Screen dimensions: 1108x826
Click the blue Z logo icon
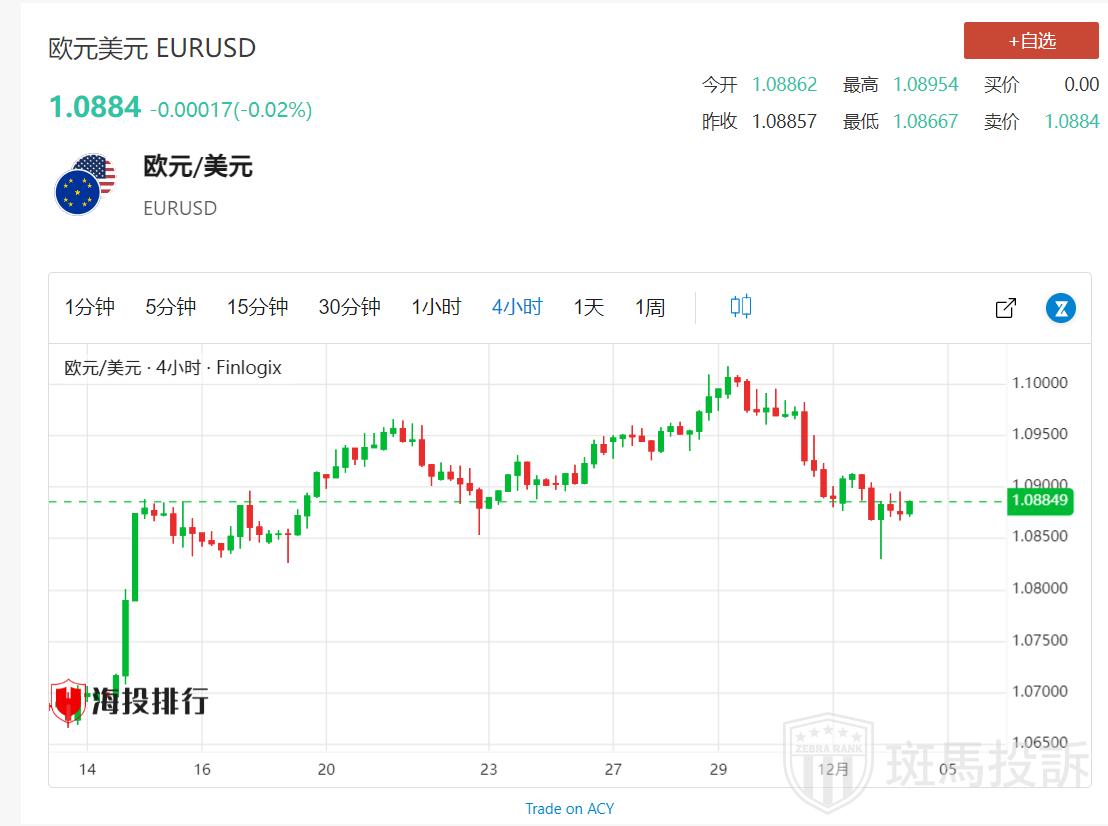pyautogui.click(x=1060, y=308)
